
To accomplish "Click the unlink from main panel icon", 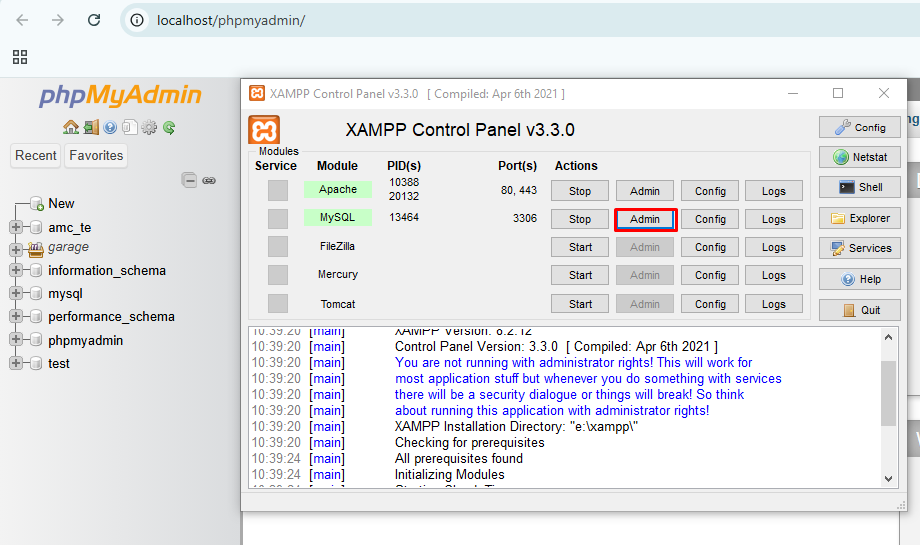I will (209, 180).
